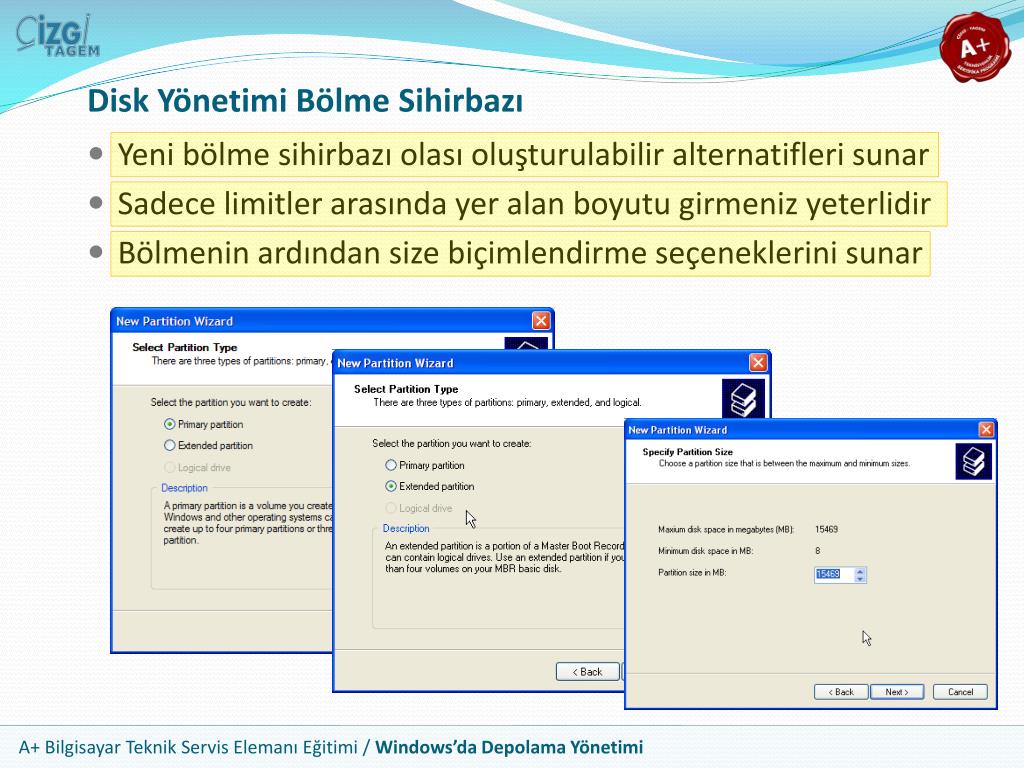The width and height of the screenshot is (1024, 768).
Task: Click the slide title Disk Yönetimi Bölme Sihirbazı
Action: click(305, 101)
